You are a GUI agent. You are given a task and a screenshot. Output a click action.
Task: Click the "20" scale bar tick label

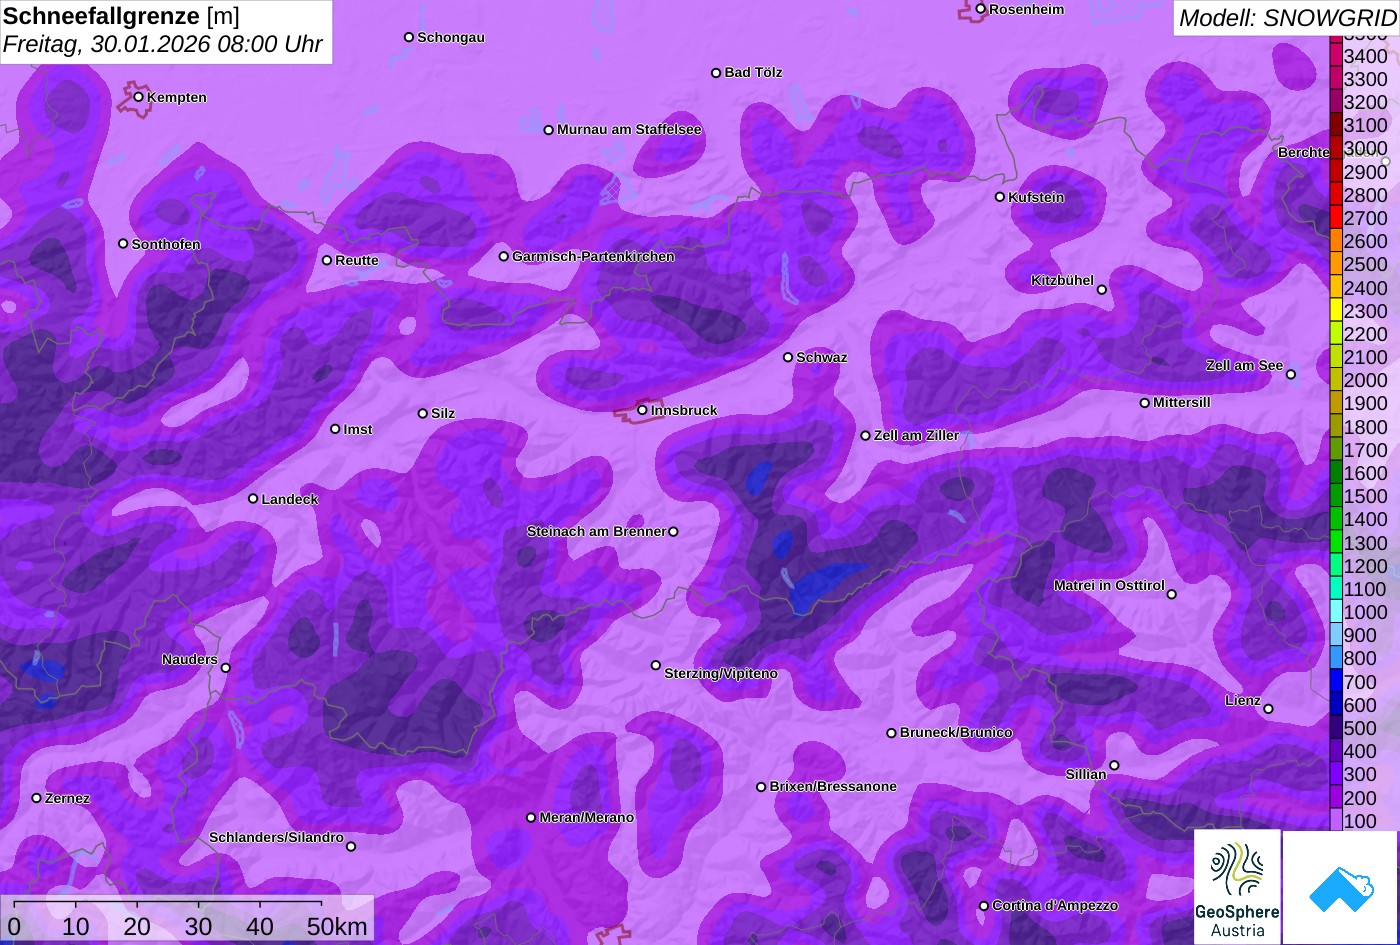tap(137, 927)
